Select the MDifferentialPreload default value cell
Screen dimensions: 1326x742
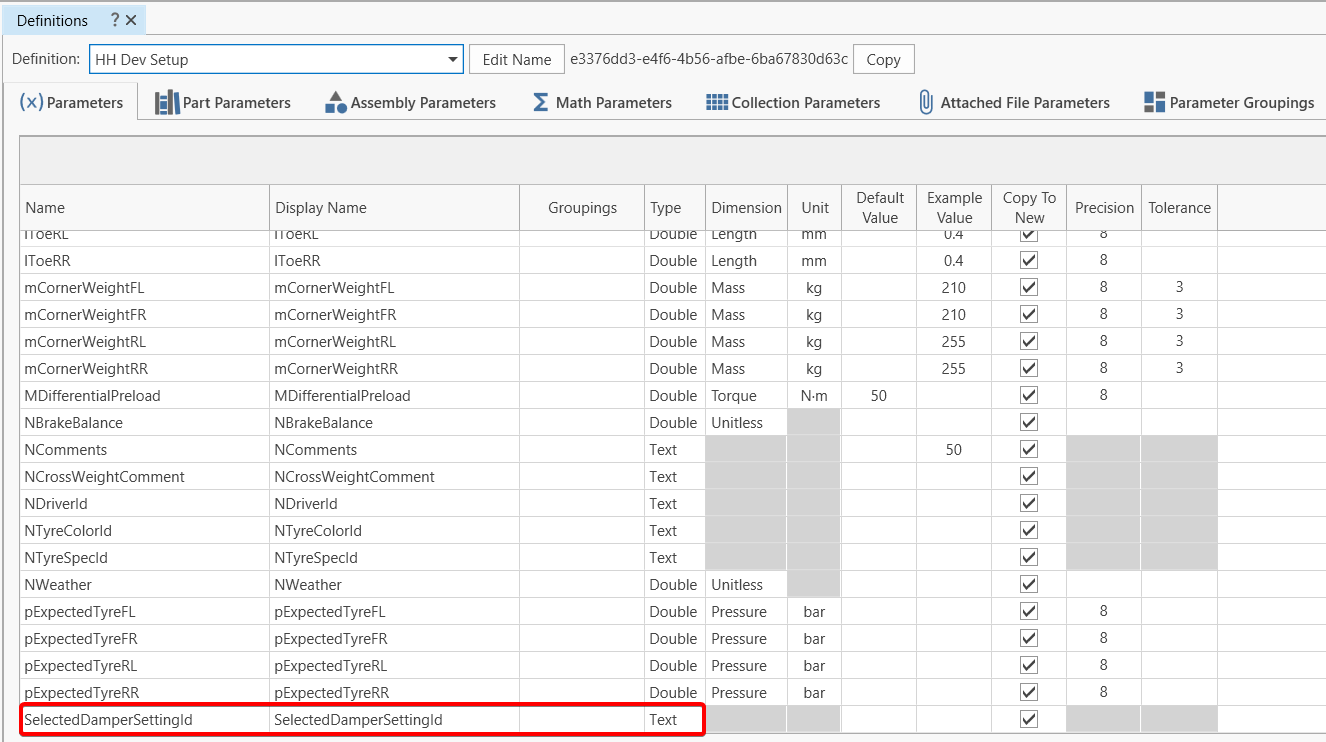click(878, 396)
